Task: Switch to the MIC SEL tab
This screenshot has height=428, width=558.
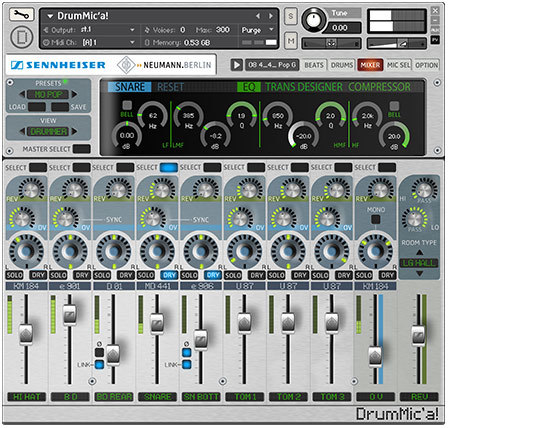Action: coord(398,65)
